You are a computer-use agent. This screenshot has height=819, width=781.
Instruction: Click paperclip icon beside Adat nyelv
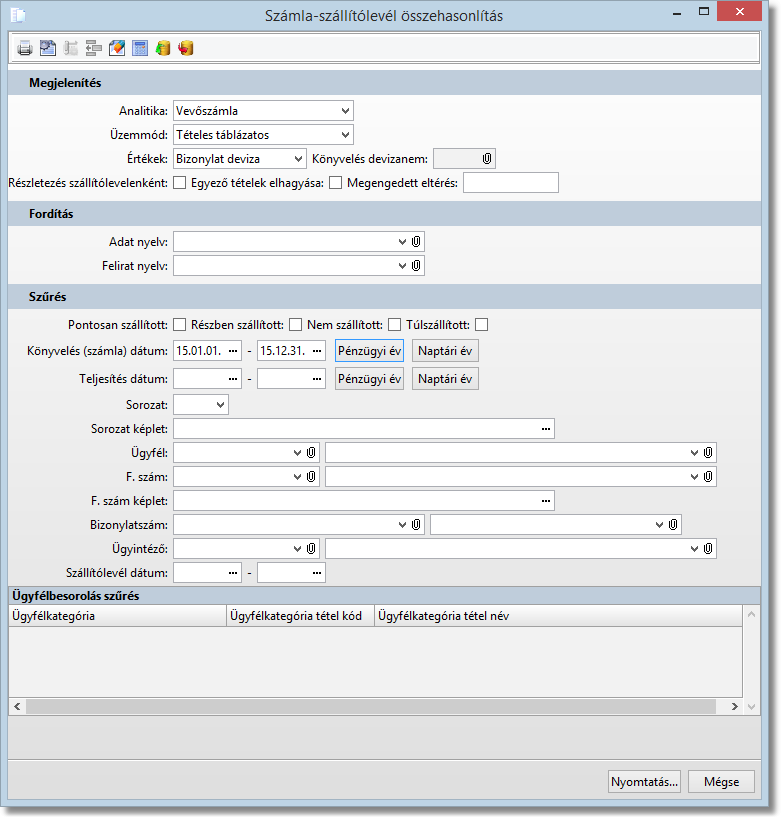[x=417, y=241]
